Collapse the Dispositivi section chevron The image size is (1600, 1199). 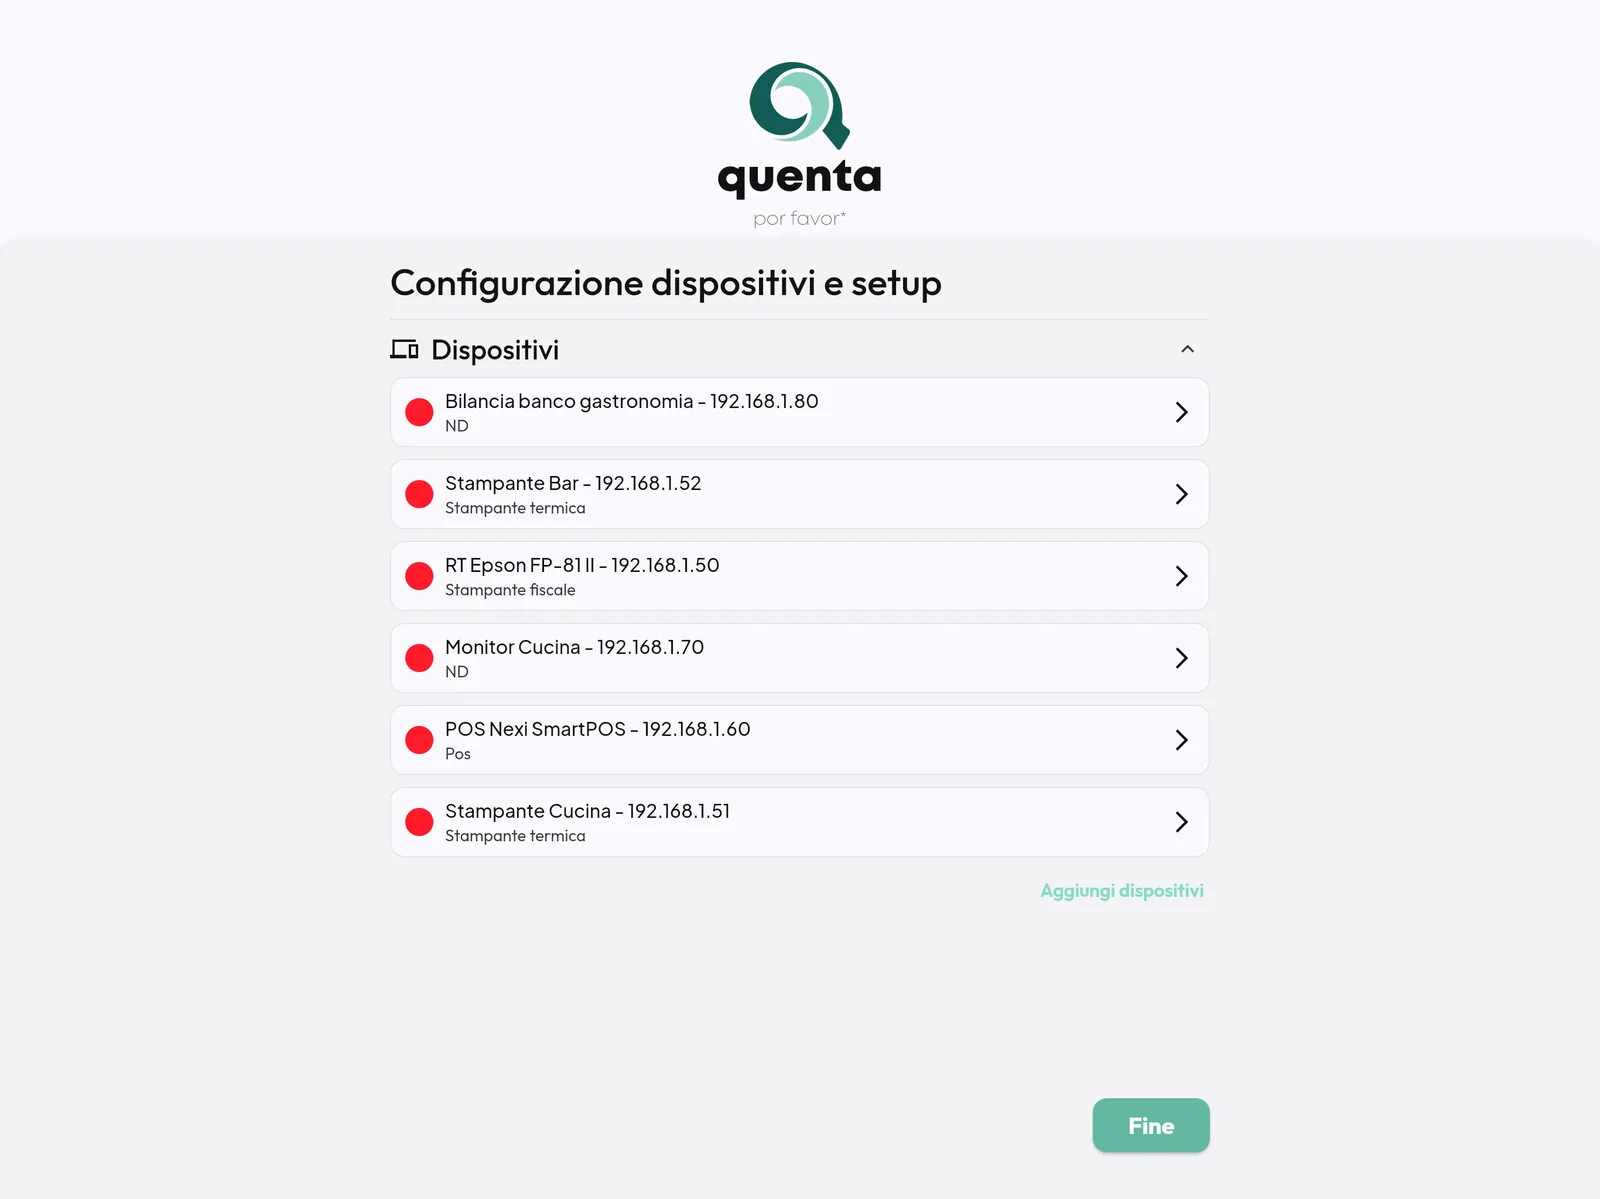coord(1187,349)
